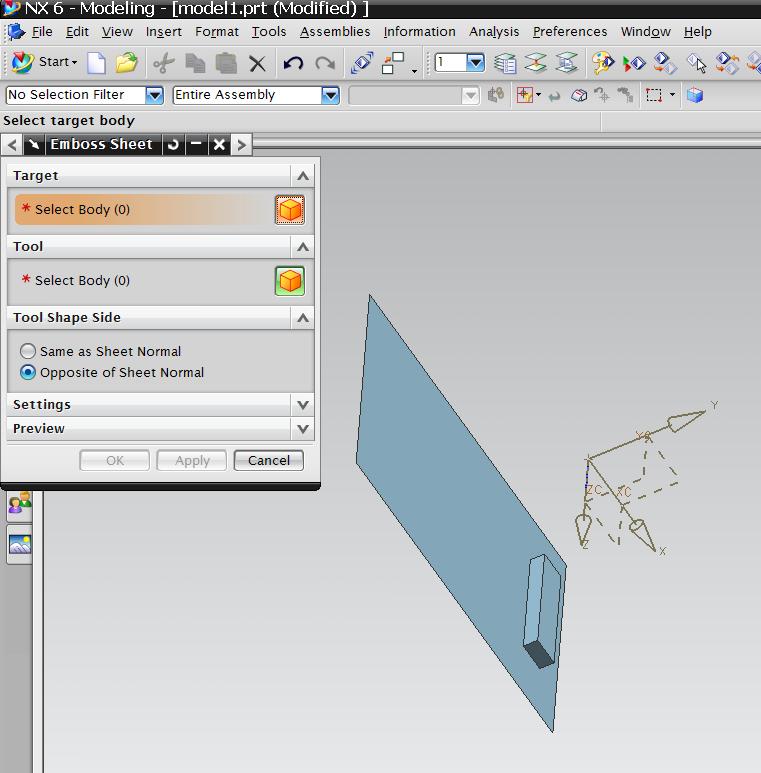
Task: Click the dialog previous arrow button
Action: 12,144
